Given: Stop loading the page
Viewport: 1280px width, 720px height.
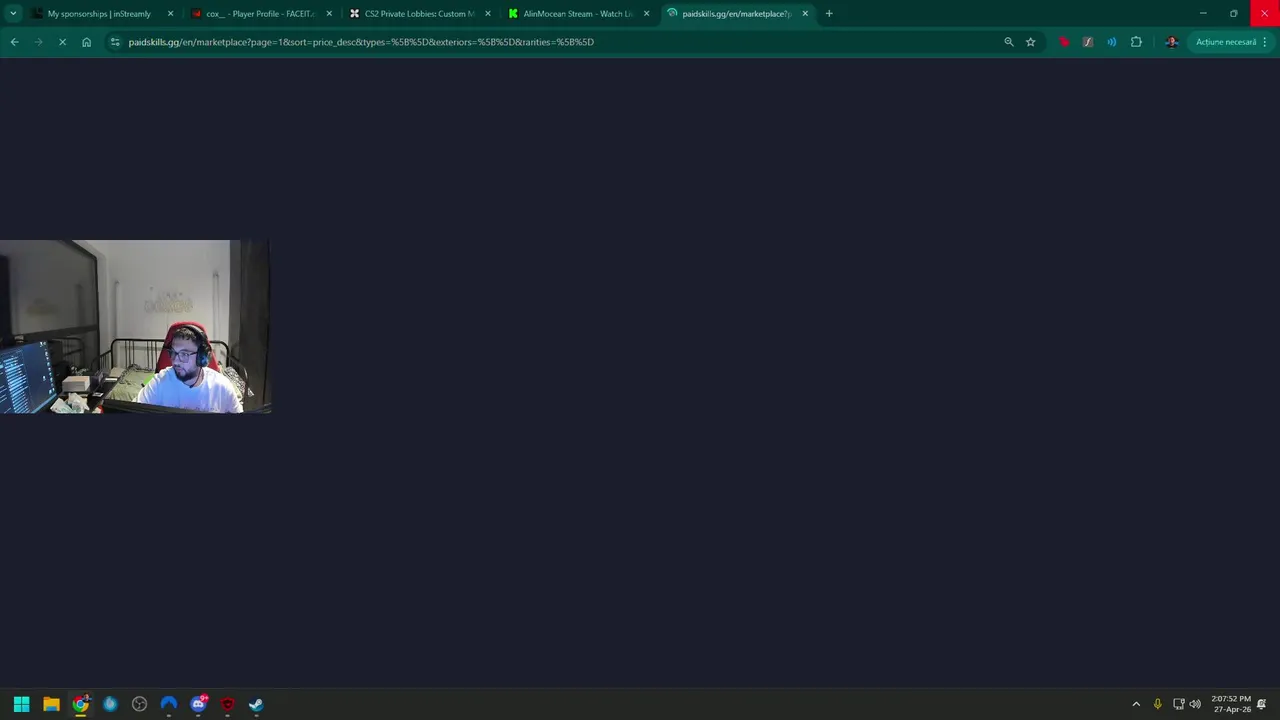Looking at the screenshot, I should [62, 42].
